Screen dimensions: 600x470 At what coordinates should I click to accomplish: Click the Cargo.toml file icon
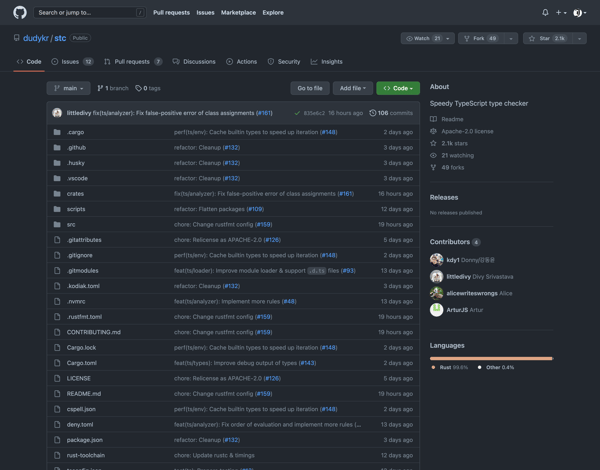[57, 363]
